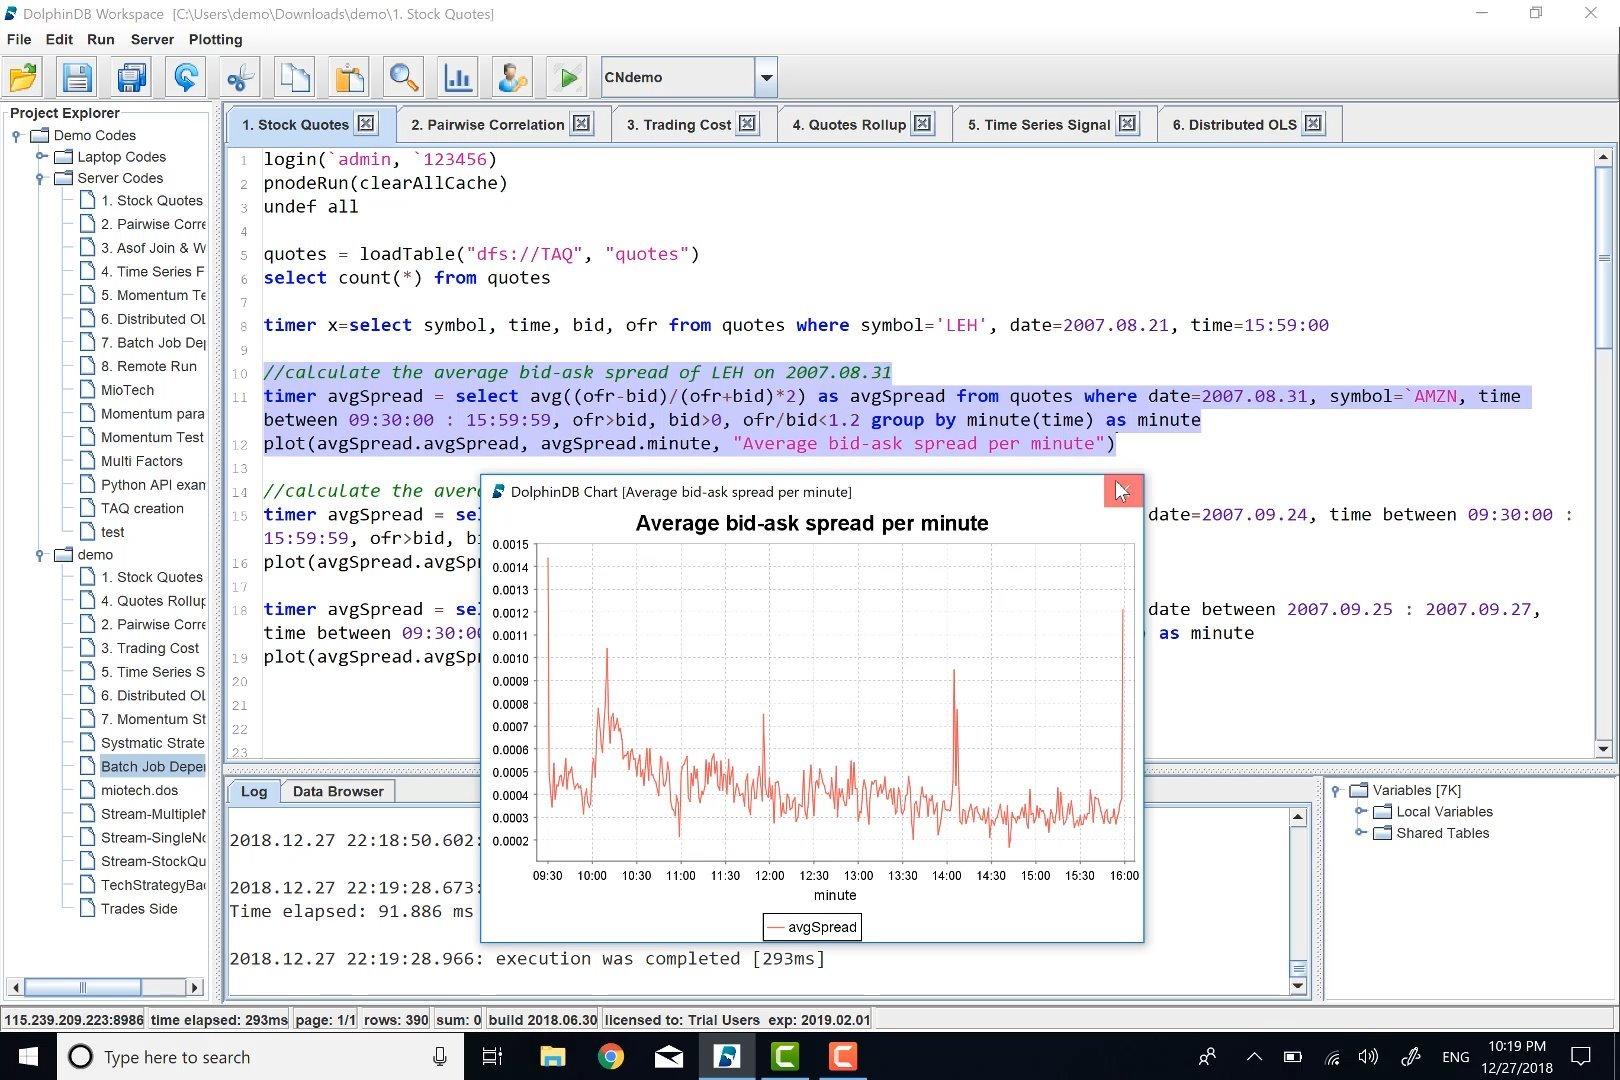Viewport: 1620px width, 1080px height.
Task: Click the Project Explorer horizontal scrollbar
Action: coord(82,987)
